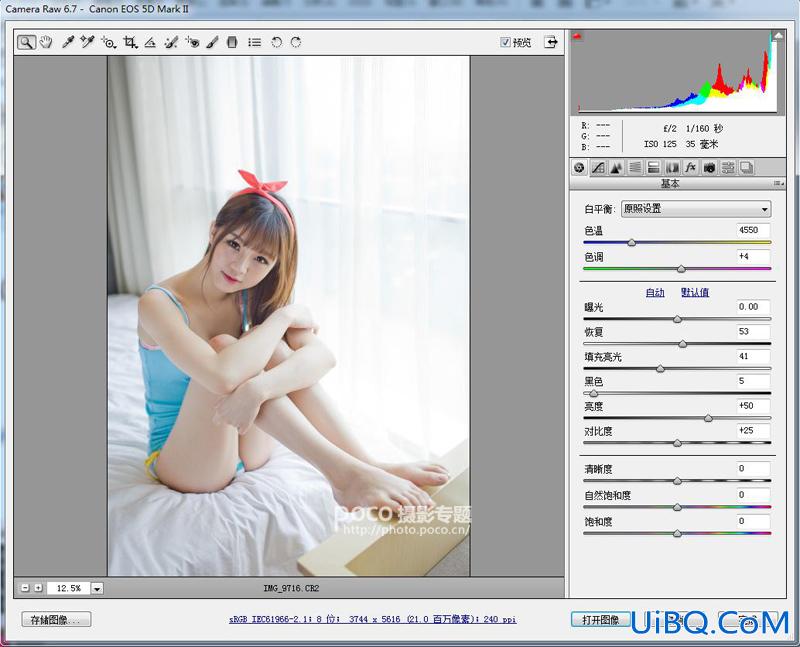Image resolution: width=800 pixels, height=647 pixels.
Task: Select the Crop tool
Action: coord(130,42)
